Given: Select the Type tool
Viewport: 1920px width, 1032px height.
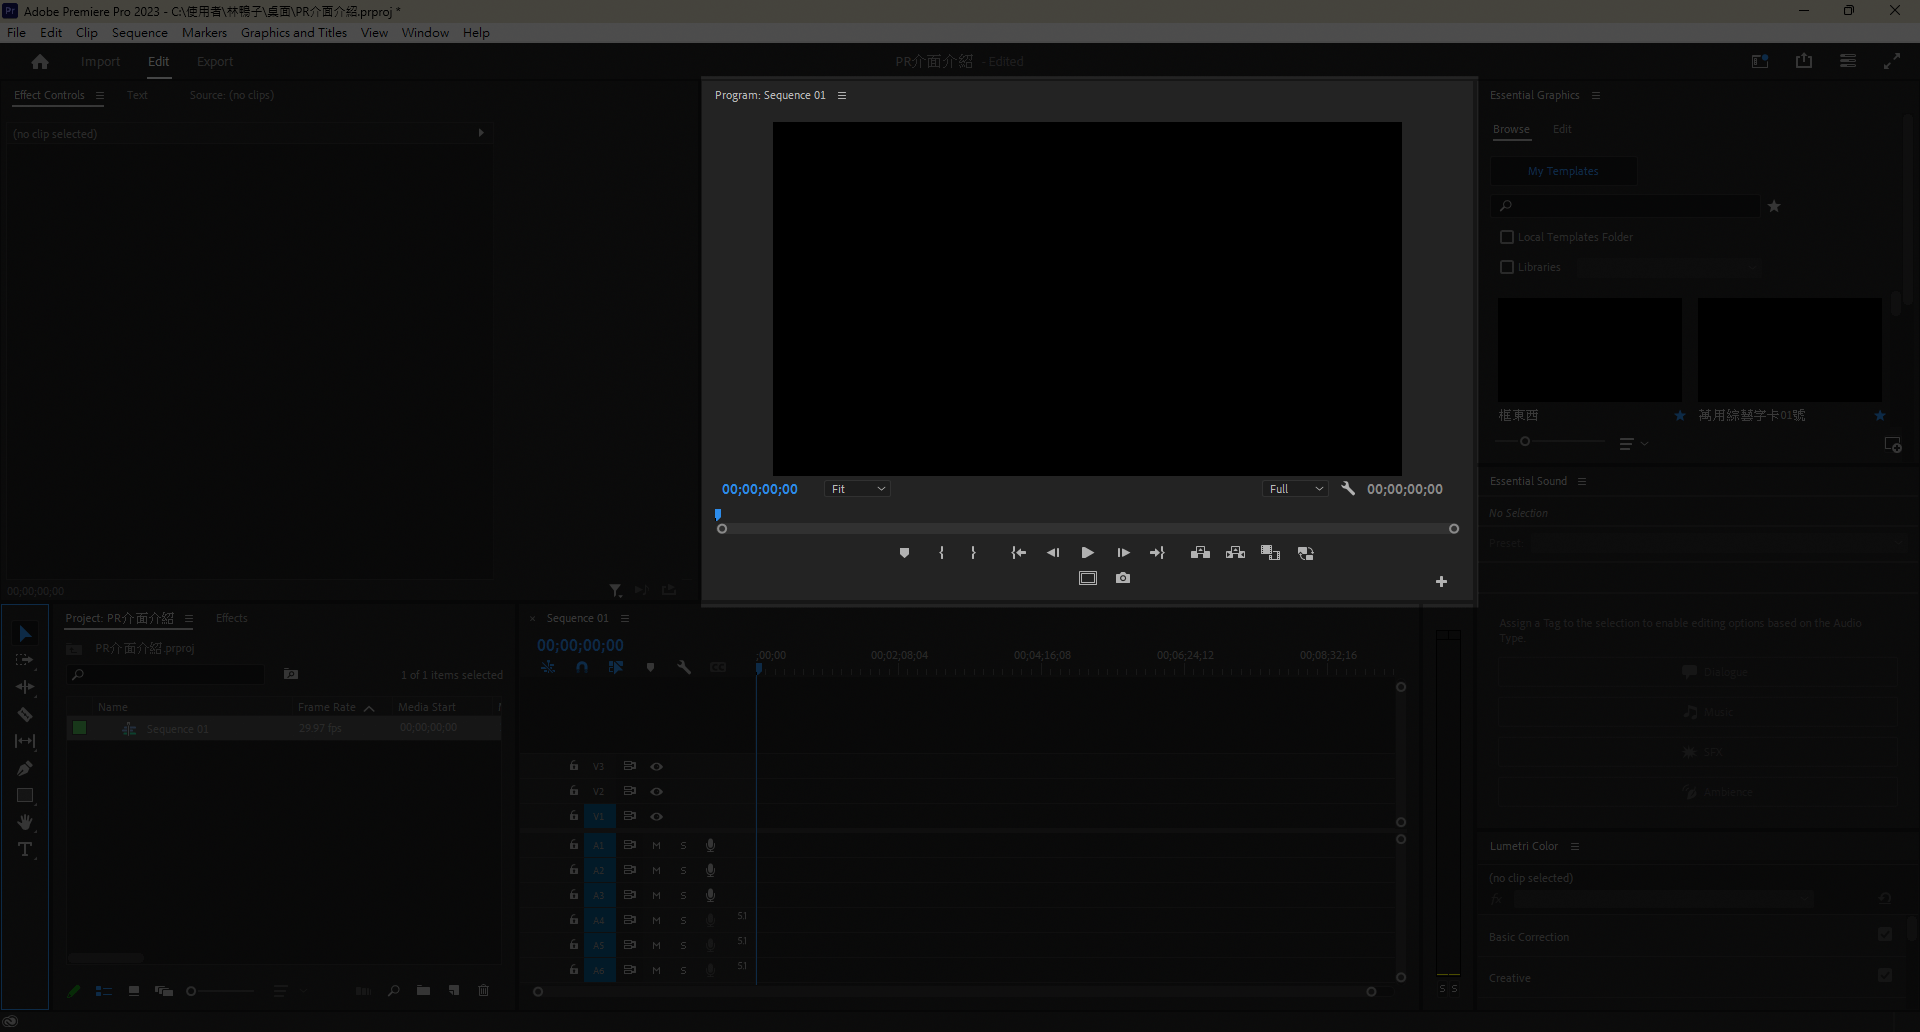Looking at the screenshot, I should tap(25, 850).
